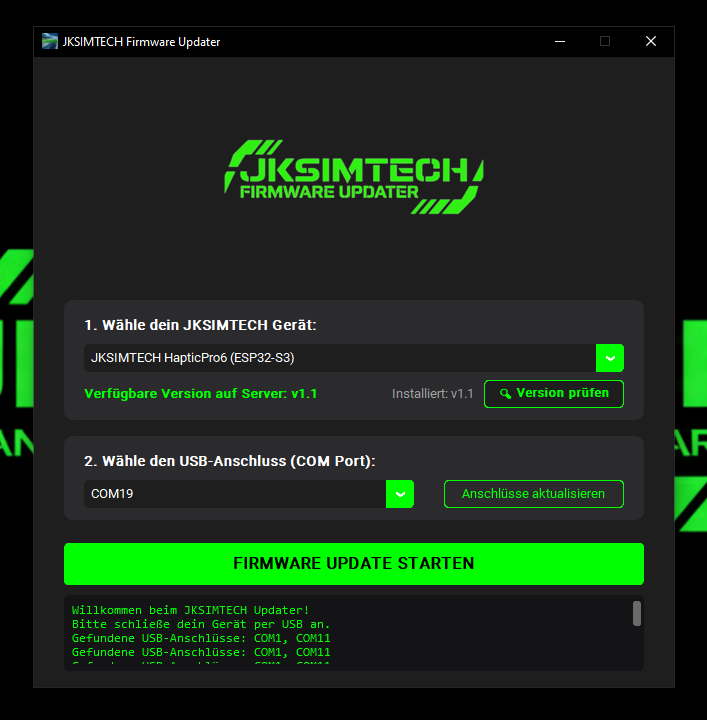Click the 'Willkommen beim JKSIMTECH Updater!' log line

(x=191, y=610)
